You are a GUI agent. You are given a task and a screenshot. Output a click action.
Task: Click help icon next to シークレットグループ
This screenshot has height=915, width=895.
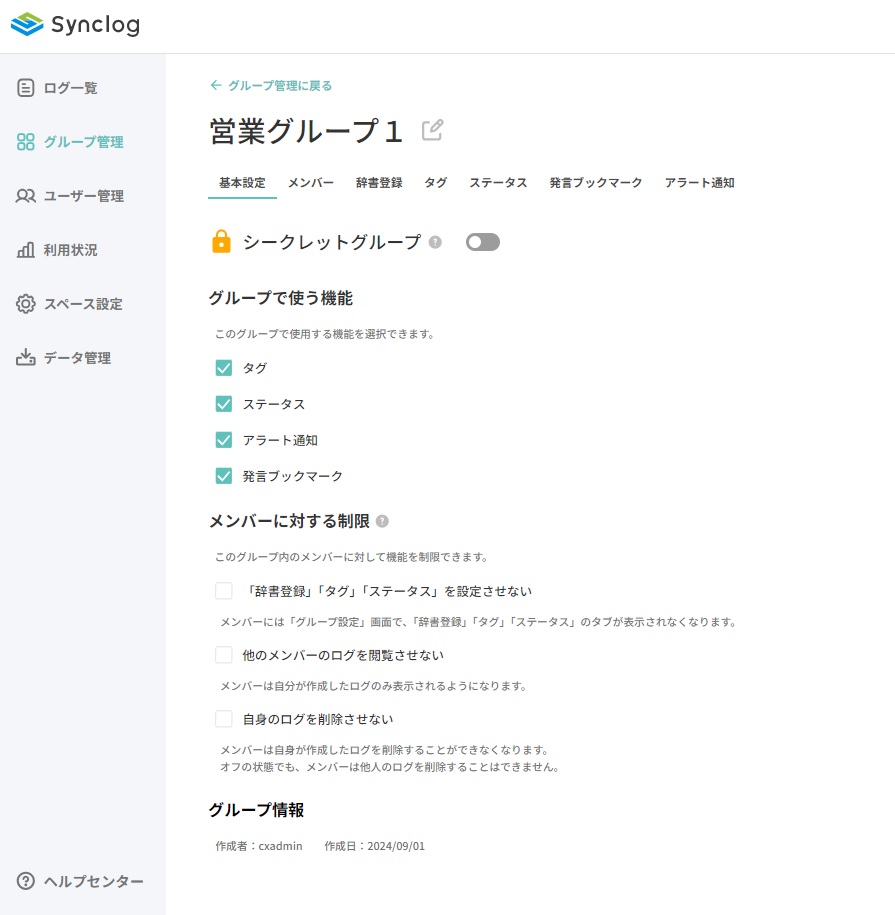click(435, 242)
